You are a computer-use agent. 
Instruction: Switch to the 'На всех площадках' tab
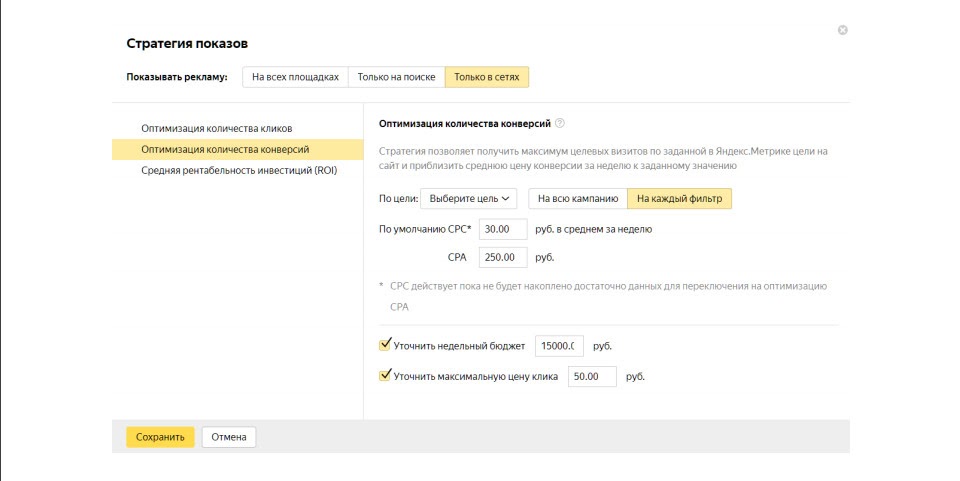295,77
